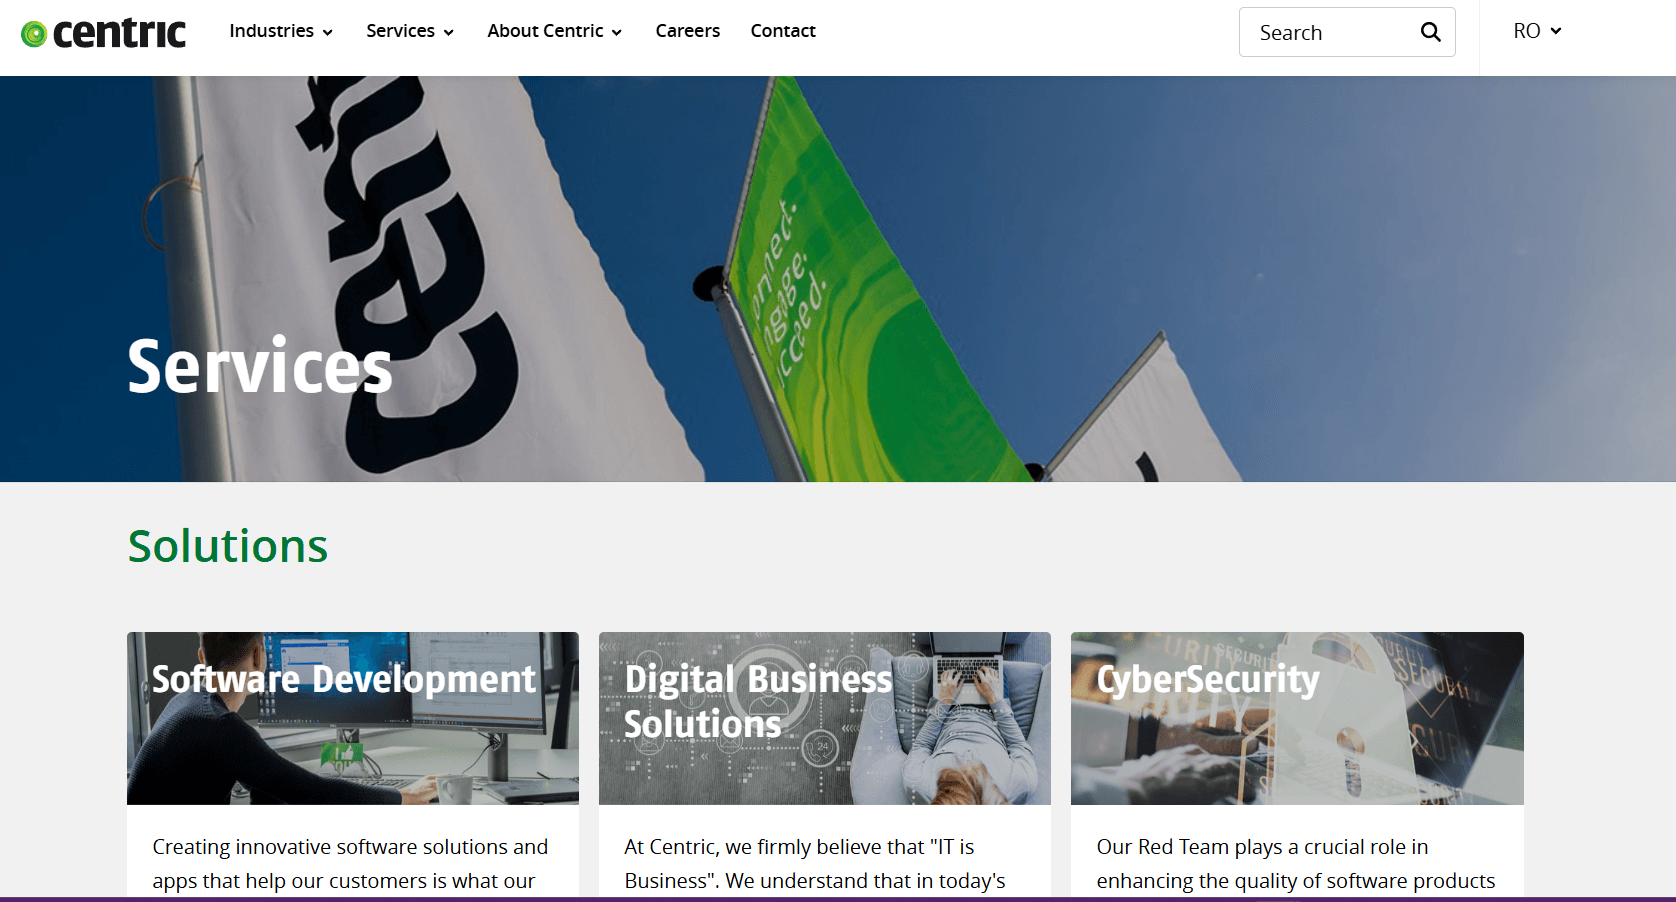
Task: Go to the Careers page
Action: click(688, 31)
